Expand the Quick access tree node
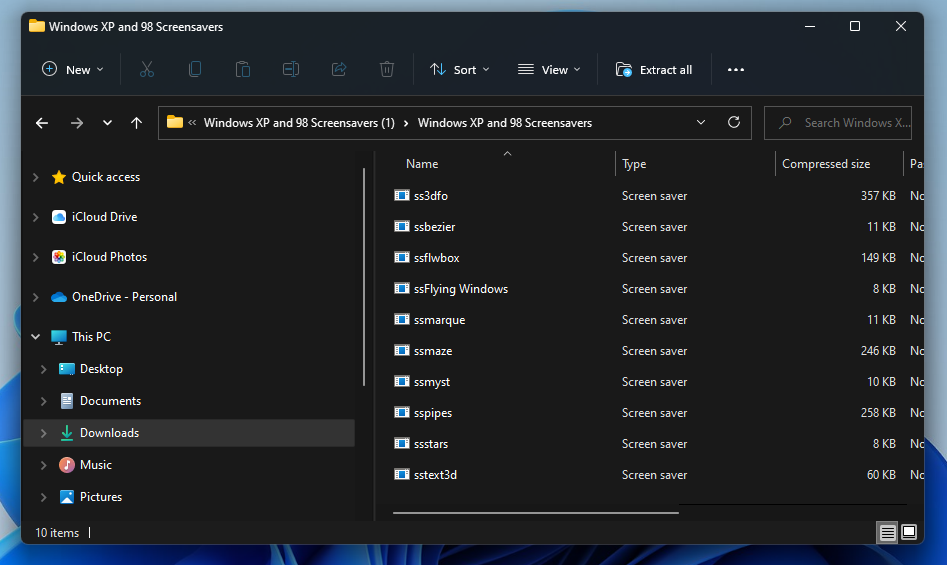The image size is (947, 565). click(36, 177)
